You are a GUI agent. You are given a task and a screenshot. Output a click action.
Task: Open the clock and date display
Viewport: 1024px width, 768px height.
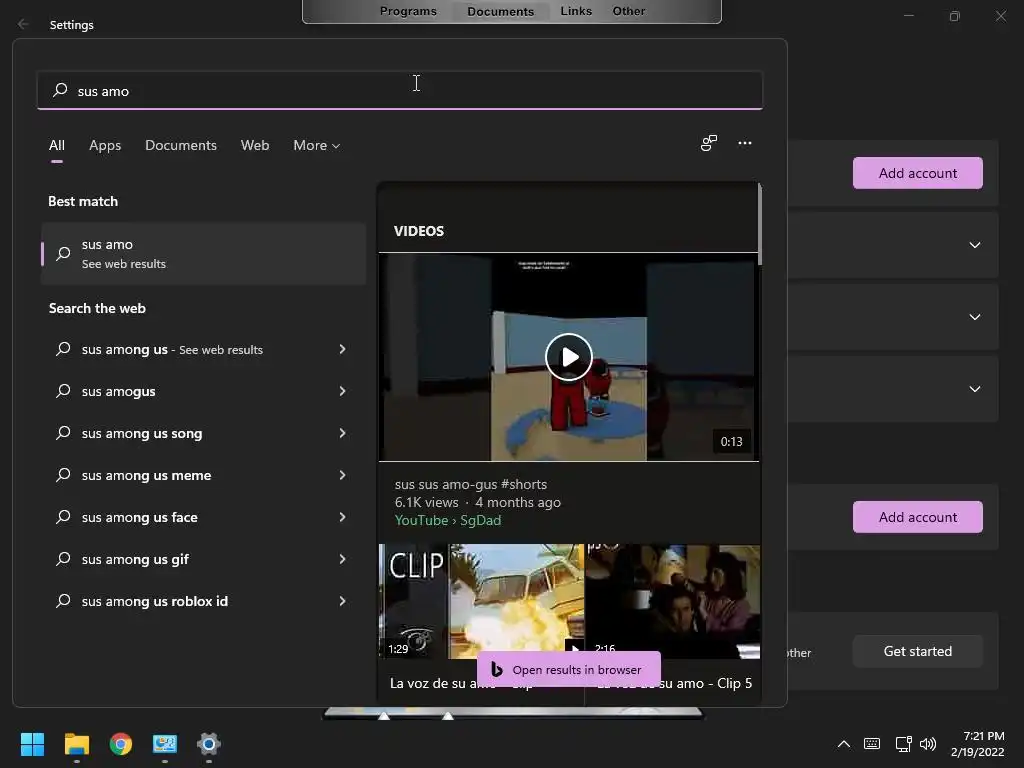[x=978, y=744]
